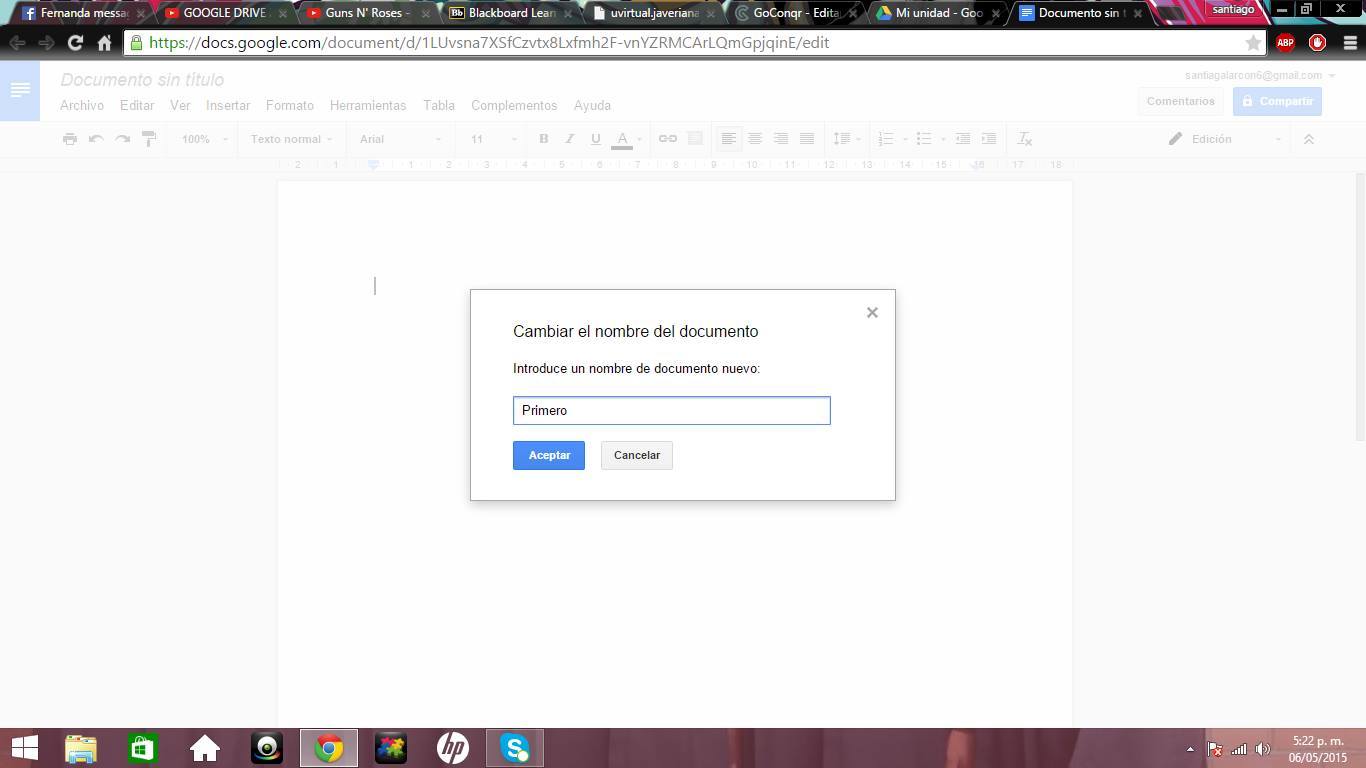The height and width of the screenshot is (768, 1366).
Task: Open the Archivo menu
Action: (x=81, y=105)
